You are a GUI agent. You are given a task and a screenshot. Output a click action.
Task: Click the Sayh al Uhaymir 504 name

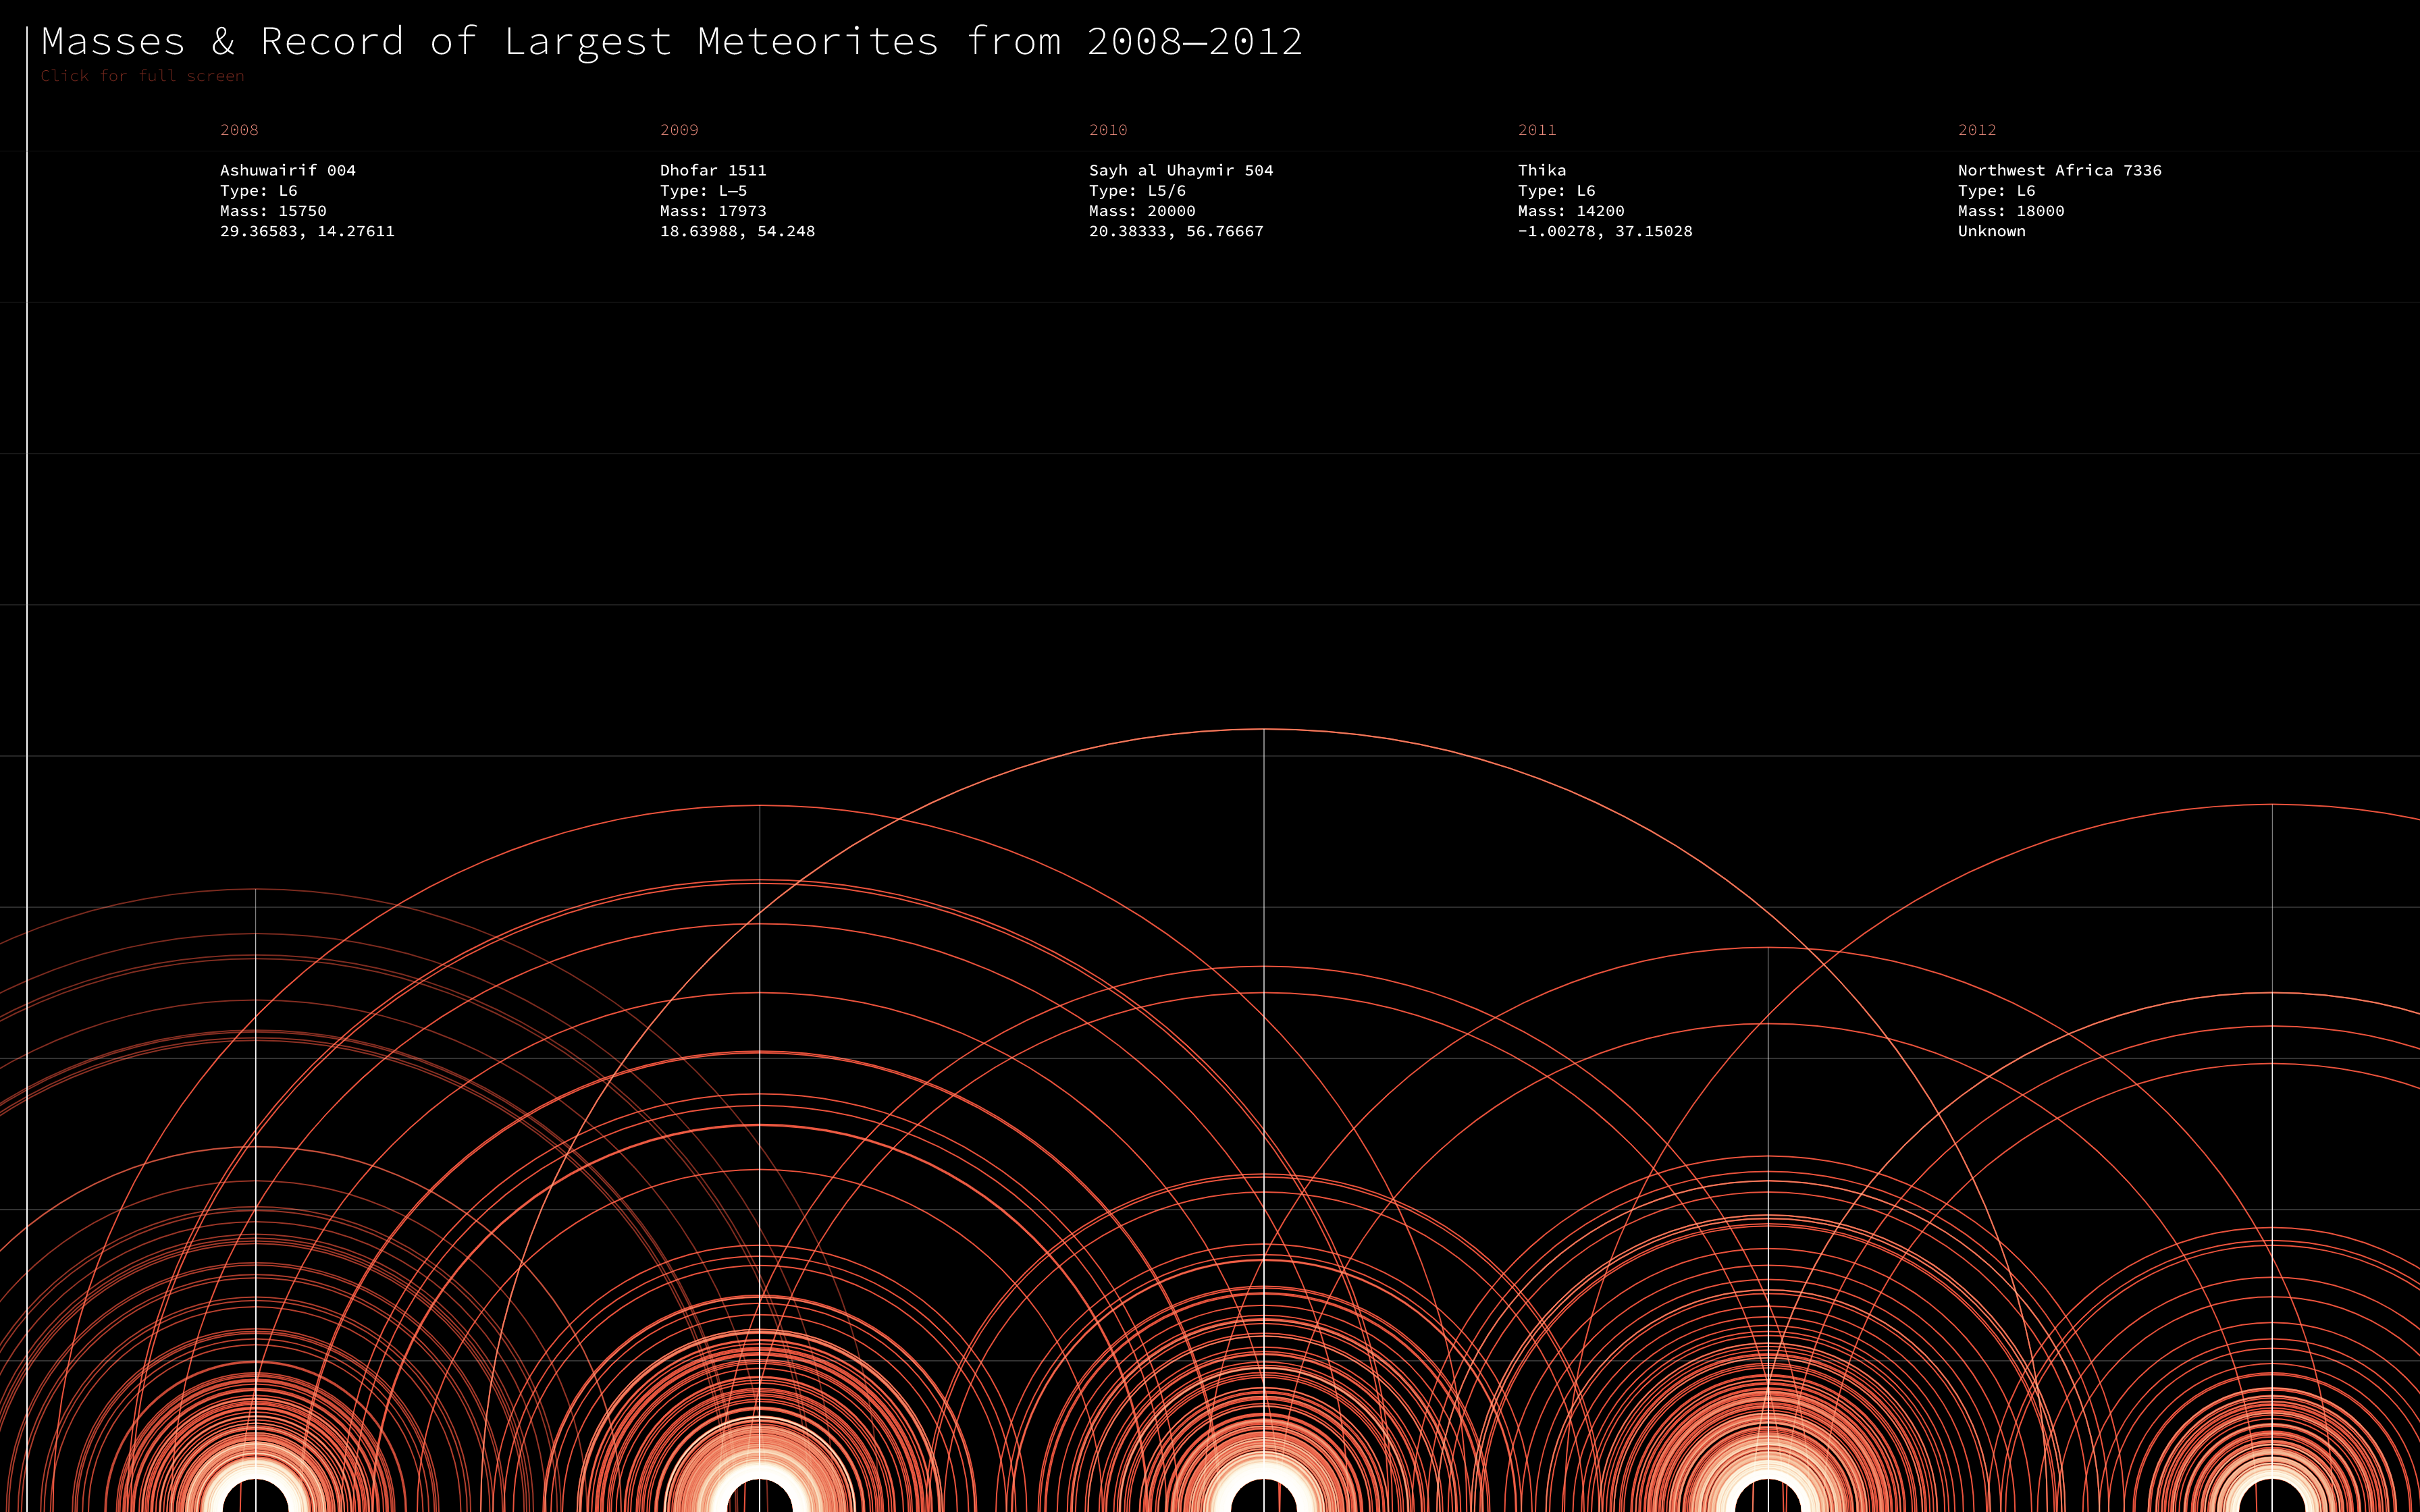pos(1181,170)
